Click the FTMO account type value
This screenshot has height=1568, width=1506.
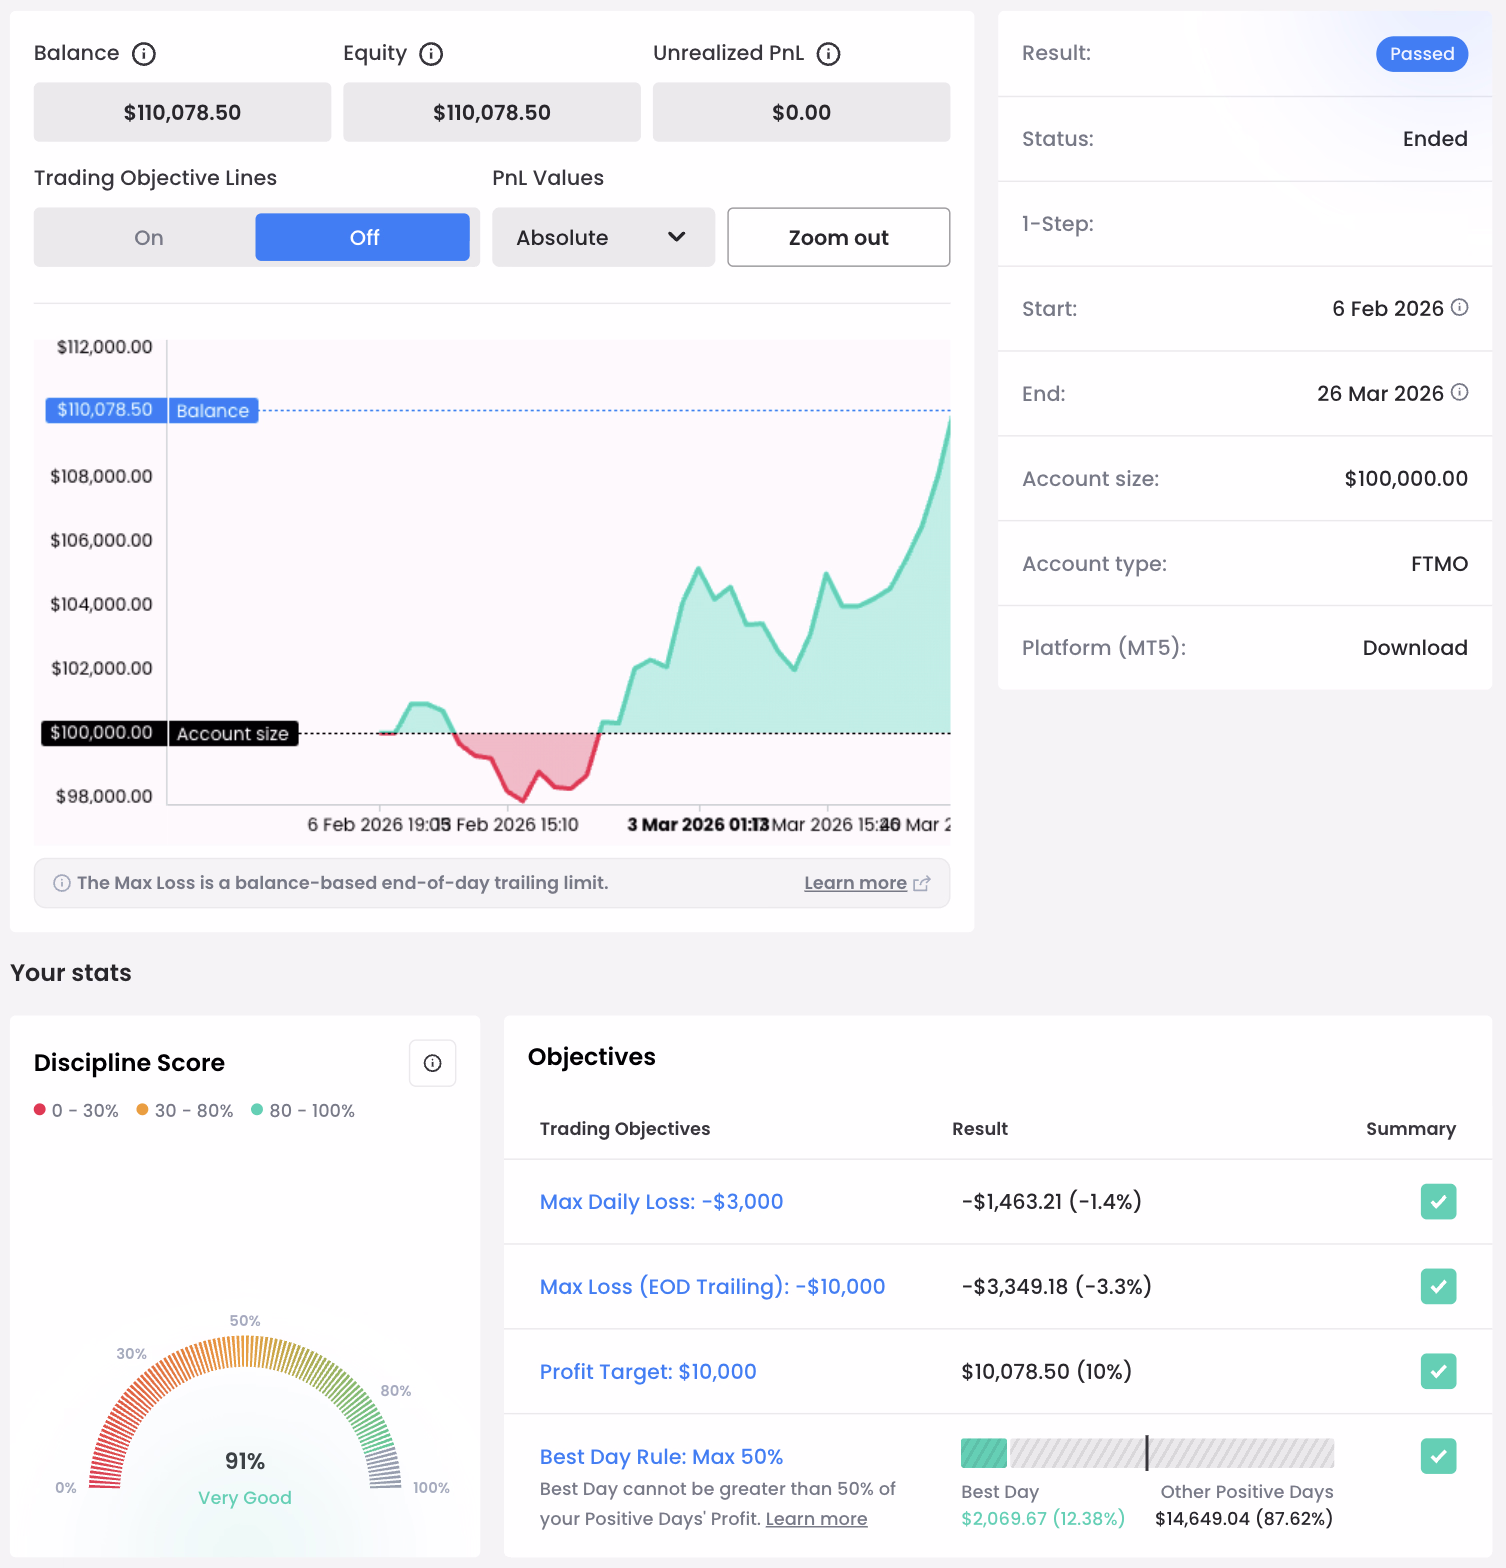(1439, 564)
